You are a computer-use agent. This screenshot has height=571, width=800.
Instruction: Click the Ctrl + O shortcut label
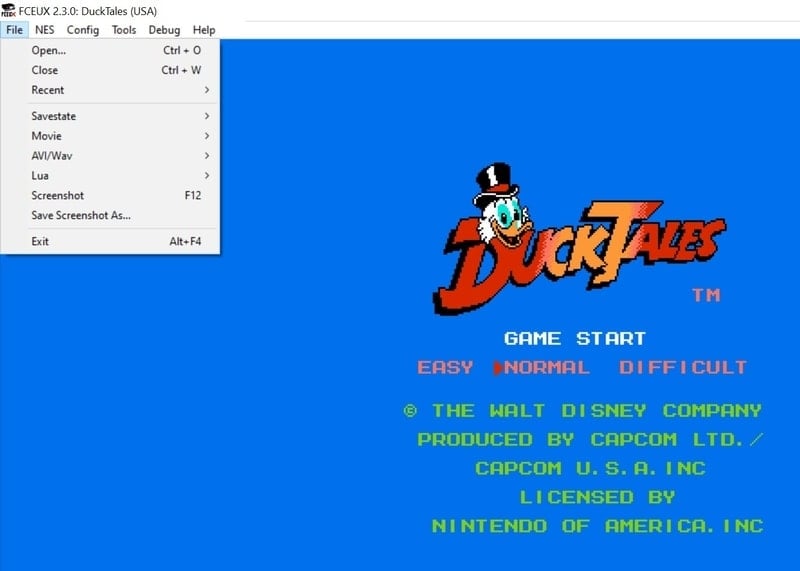tap(182, 50)
